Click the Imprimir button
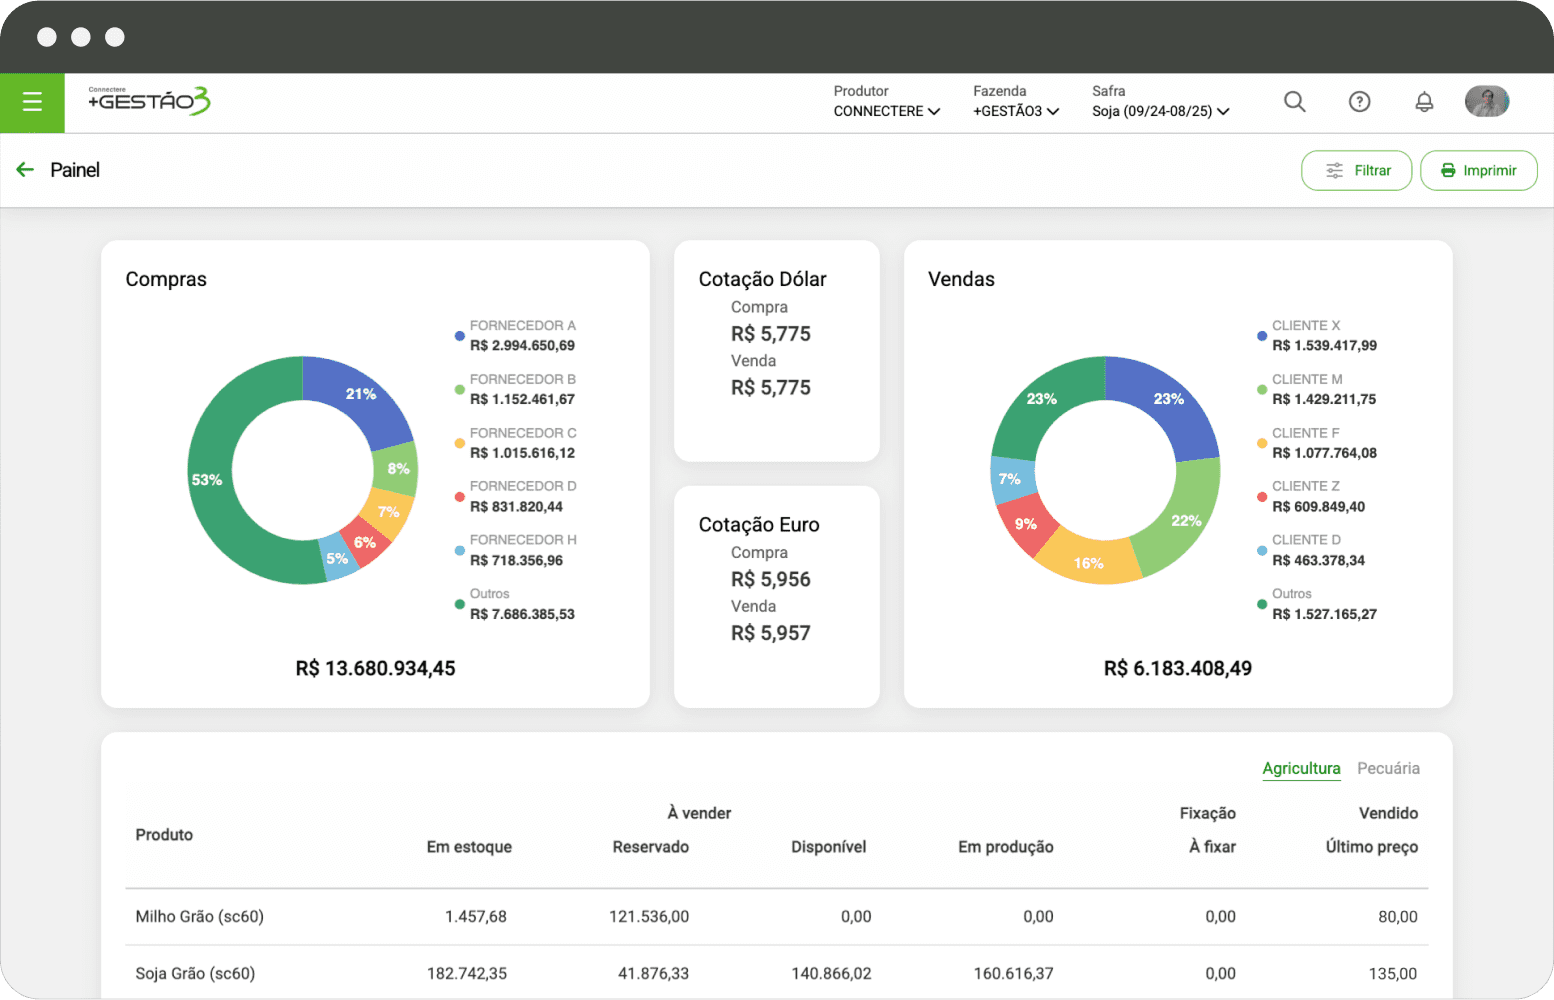Screen dimensions: 1554x1000 pos(1478,171)
